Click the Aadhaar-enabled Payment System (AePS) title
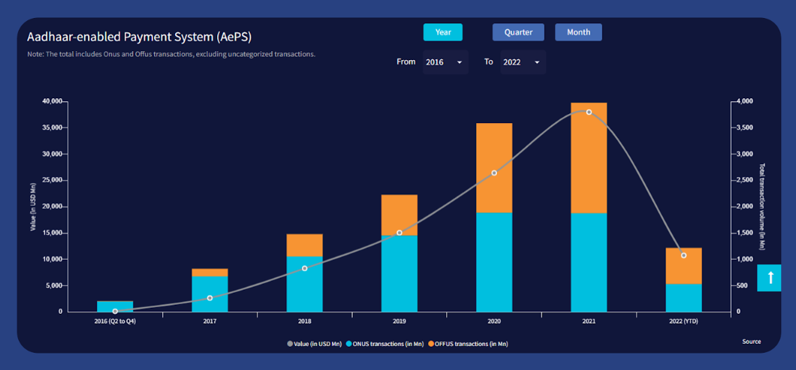The height and width of the screenshot is (370, 796). (140, 38)
